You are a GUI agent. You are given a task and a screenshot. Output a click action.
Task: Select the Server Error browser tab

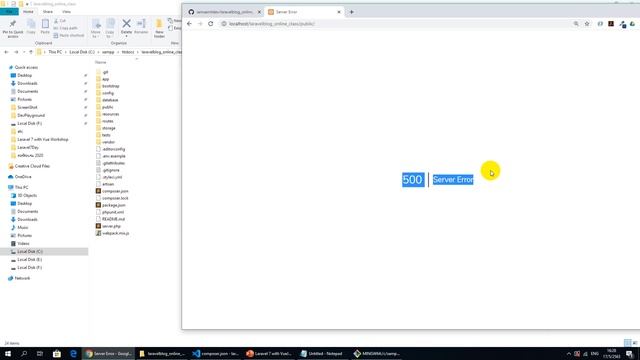pyautogui.click(x=303, y=12)
